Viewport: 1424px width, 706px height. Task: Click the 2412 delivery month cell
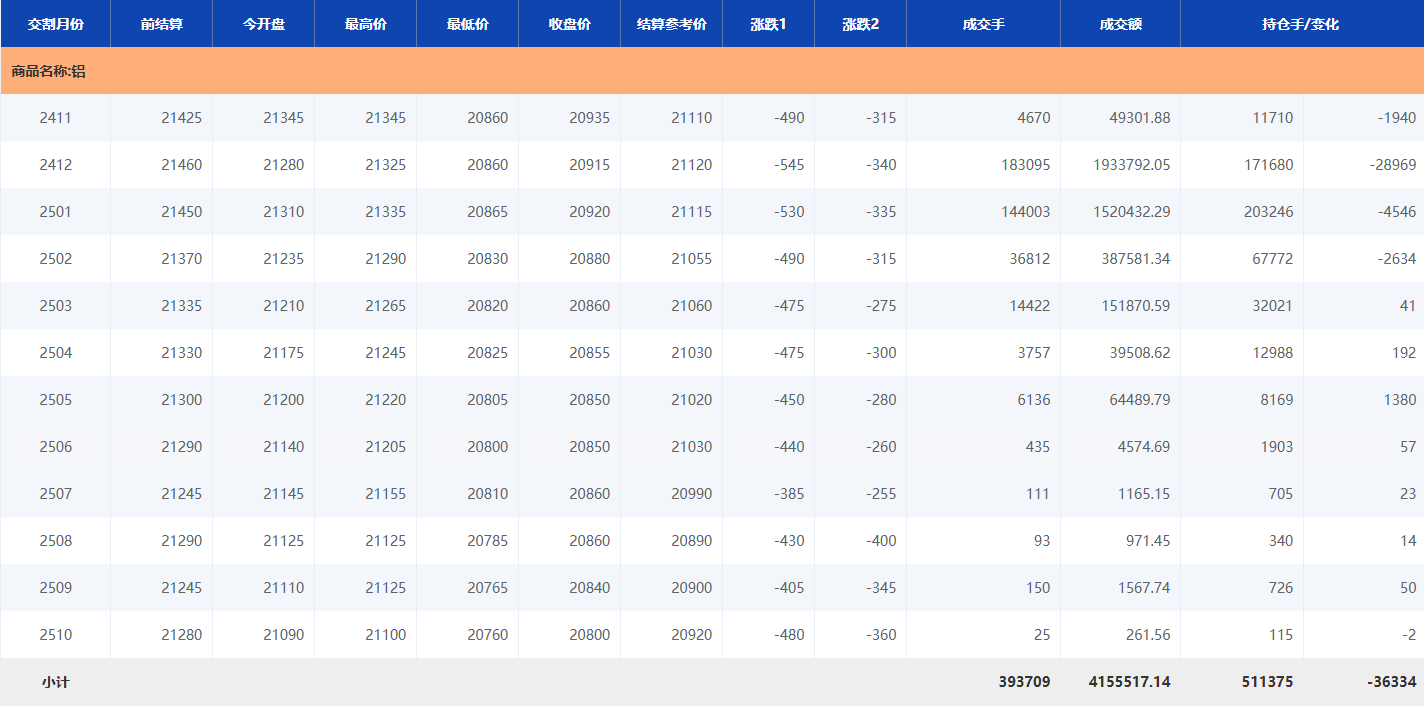tap(55, 165)
